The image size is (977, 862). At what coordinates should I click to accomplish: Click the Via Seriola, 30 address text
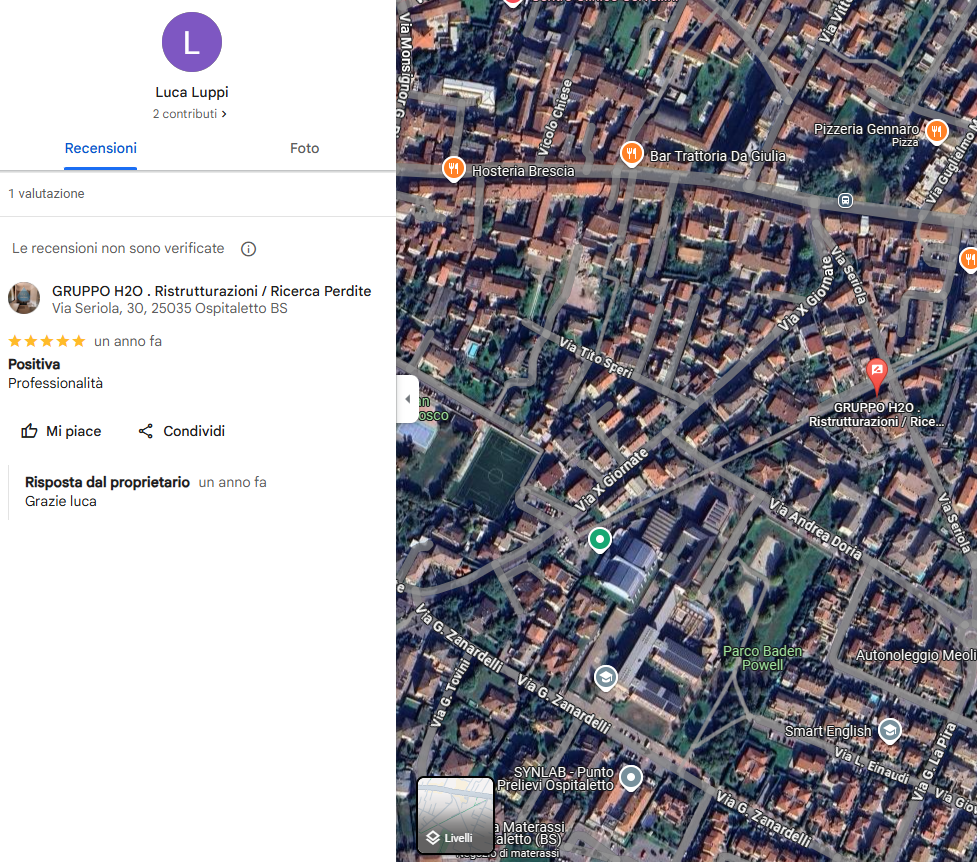(x=169, y=309)
